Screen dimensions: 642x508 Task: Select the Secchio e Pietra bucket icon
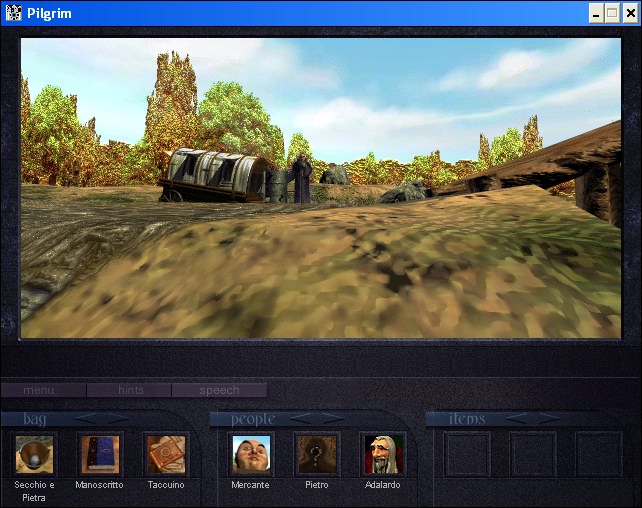tap(34, 454)
